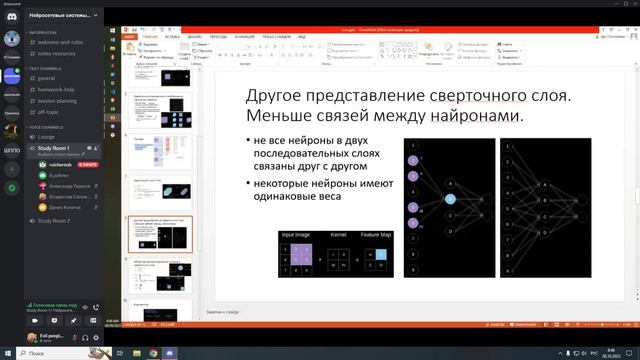Start an activity with the rocket icon

73,321
